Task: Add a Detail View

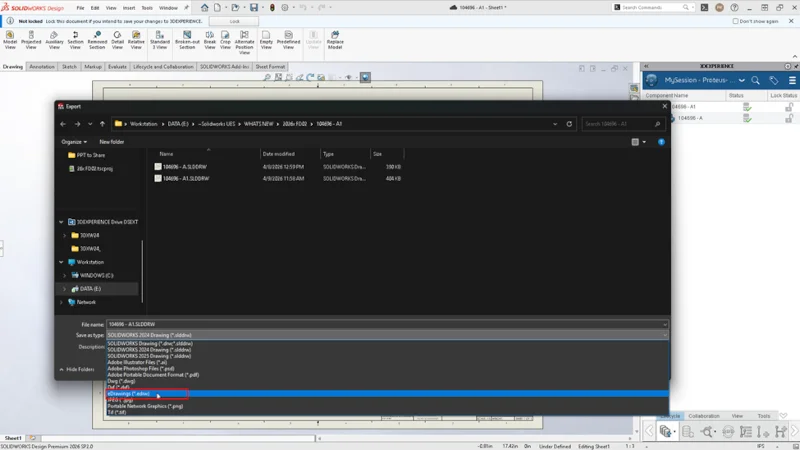Action: tap(117, 40)
